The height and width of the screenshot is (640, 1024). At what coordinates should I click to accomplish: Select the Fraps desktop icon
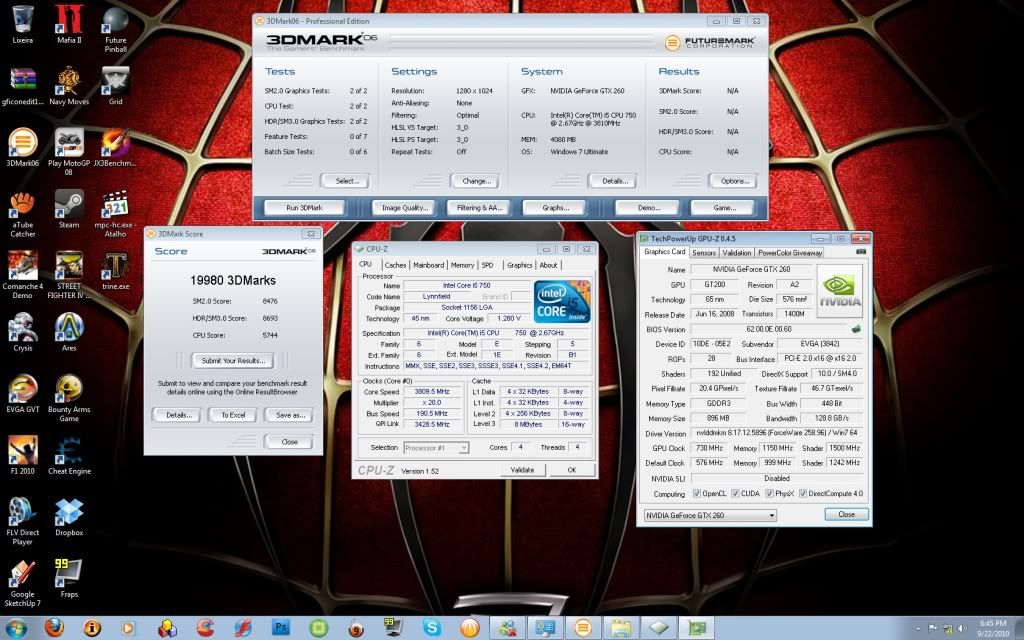(x=69, y=579)
